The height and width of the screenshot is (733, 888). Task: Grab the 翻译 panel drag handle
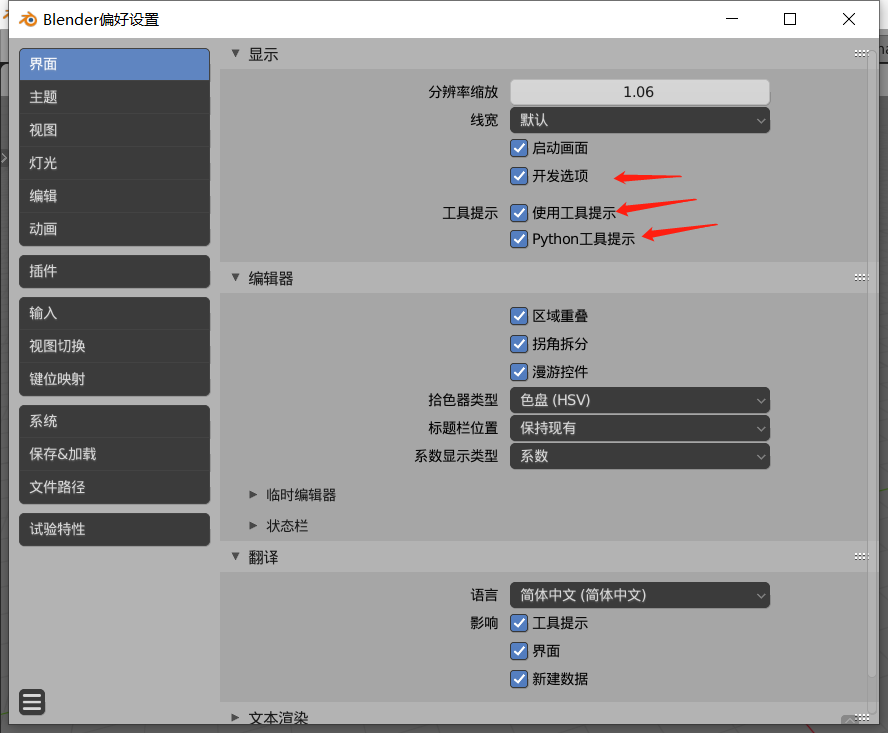[861, 557]
